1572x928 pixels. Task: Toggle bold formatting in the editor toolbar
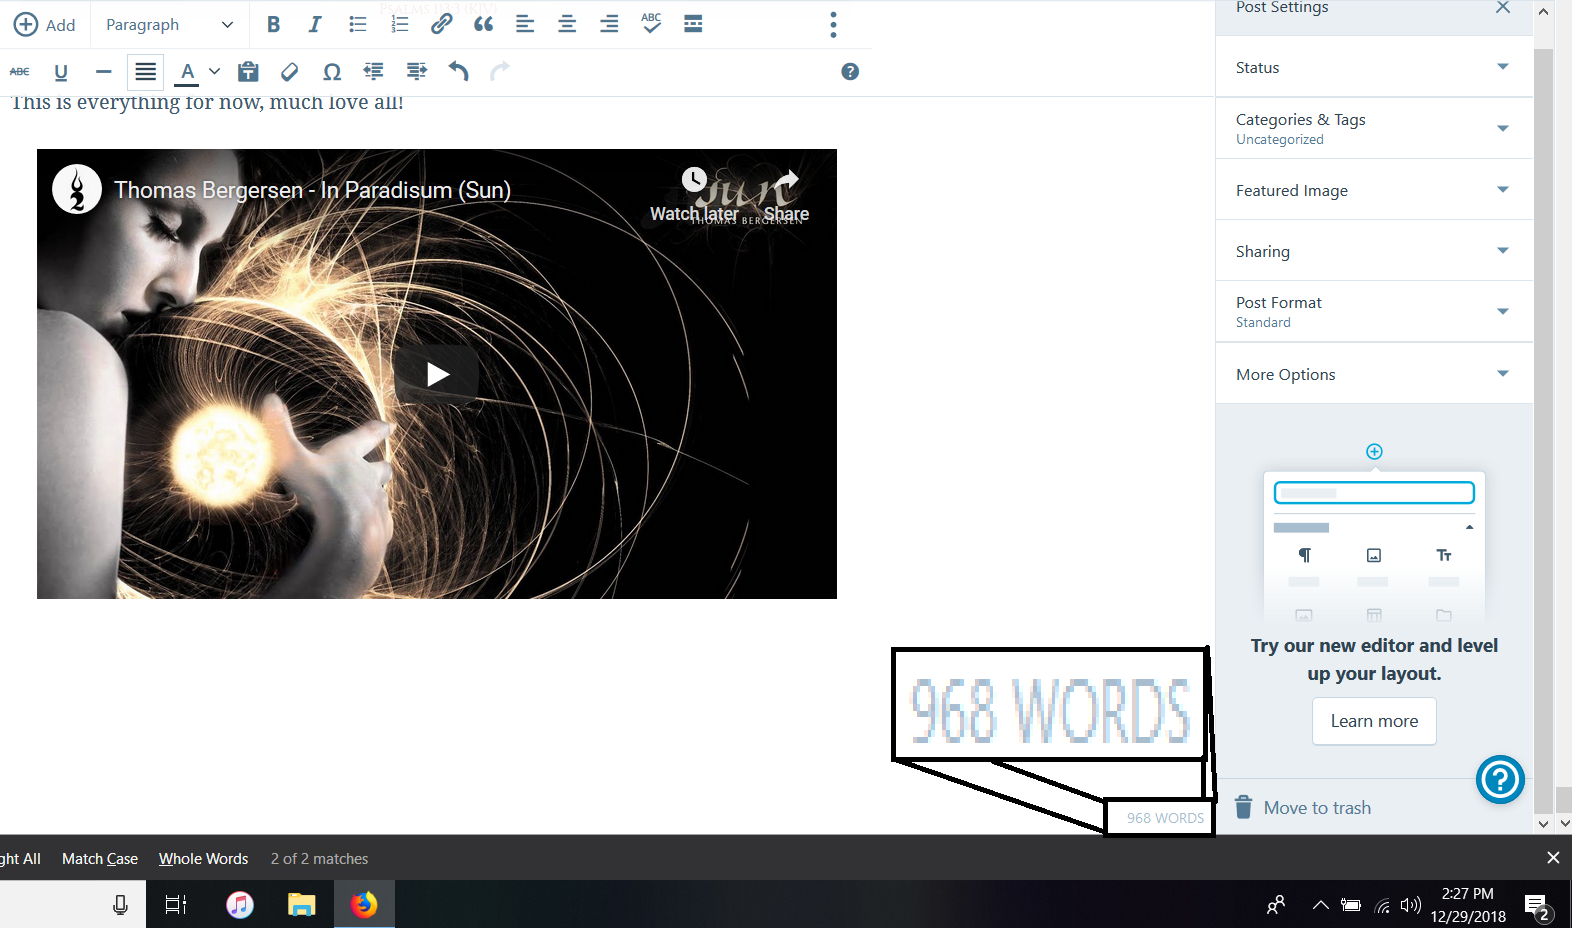tap(273, 25)
